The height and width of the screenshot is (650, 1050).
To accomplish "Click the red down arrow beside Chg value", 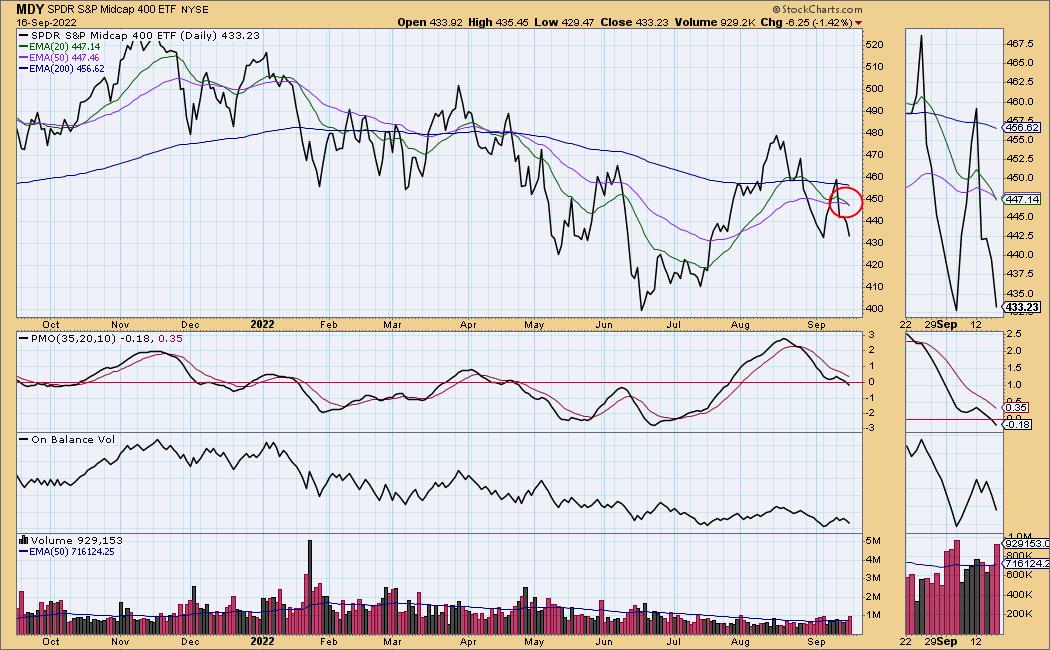I will pos(858,23).
